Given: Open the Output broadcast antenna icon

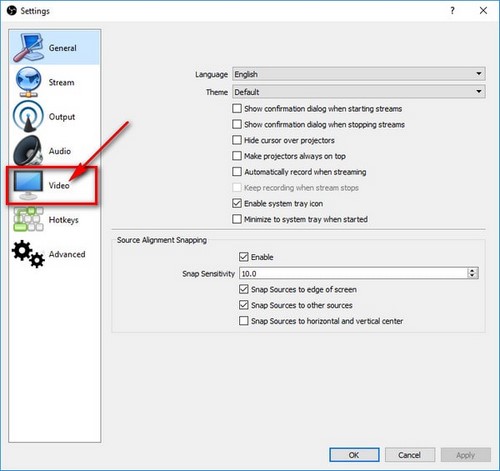Looking at the screenshot, I should tap(28, 116).
